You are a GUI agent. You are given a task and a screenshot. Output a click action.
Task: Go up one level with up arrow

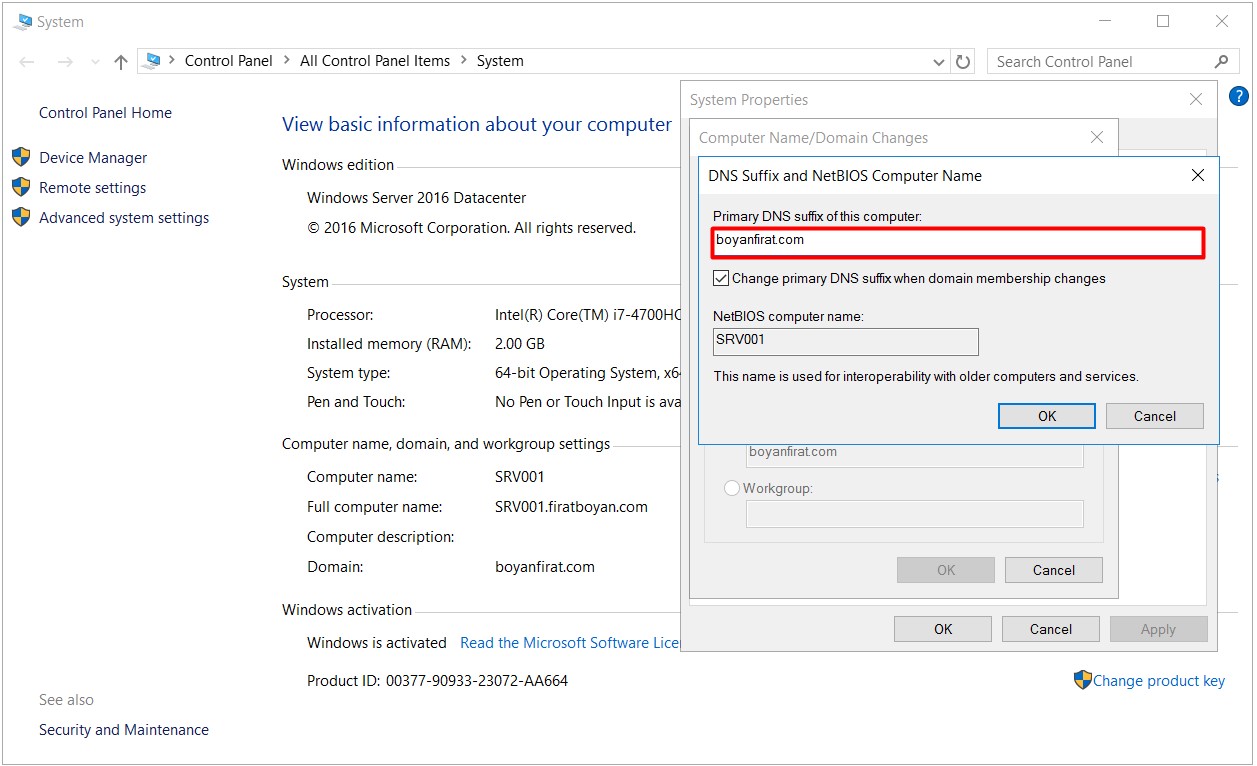click(x=121, y=62)
